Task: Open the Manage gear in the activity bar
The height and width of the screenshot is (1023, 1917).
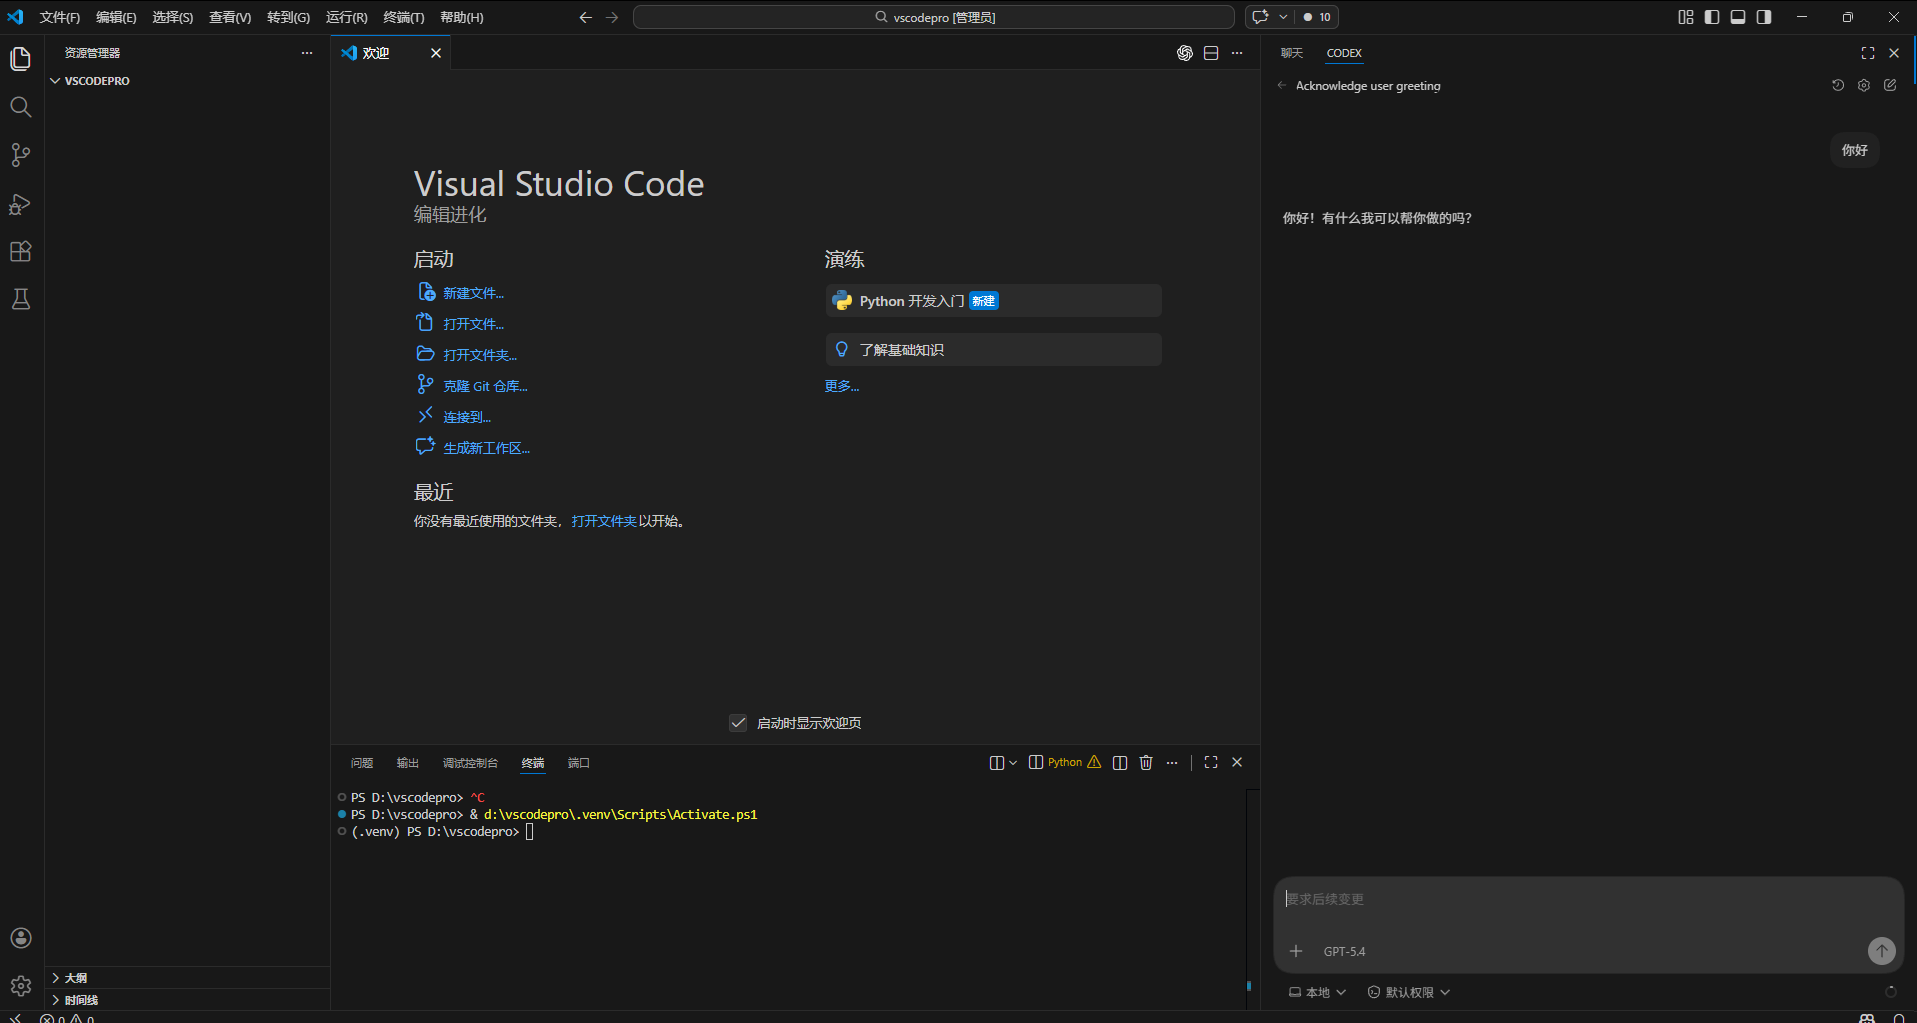Action: (21, 986)
